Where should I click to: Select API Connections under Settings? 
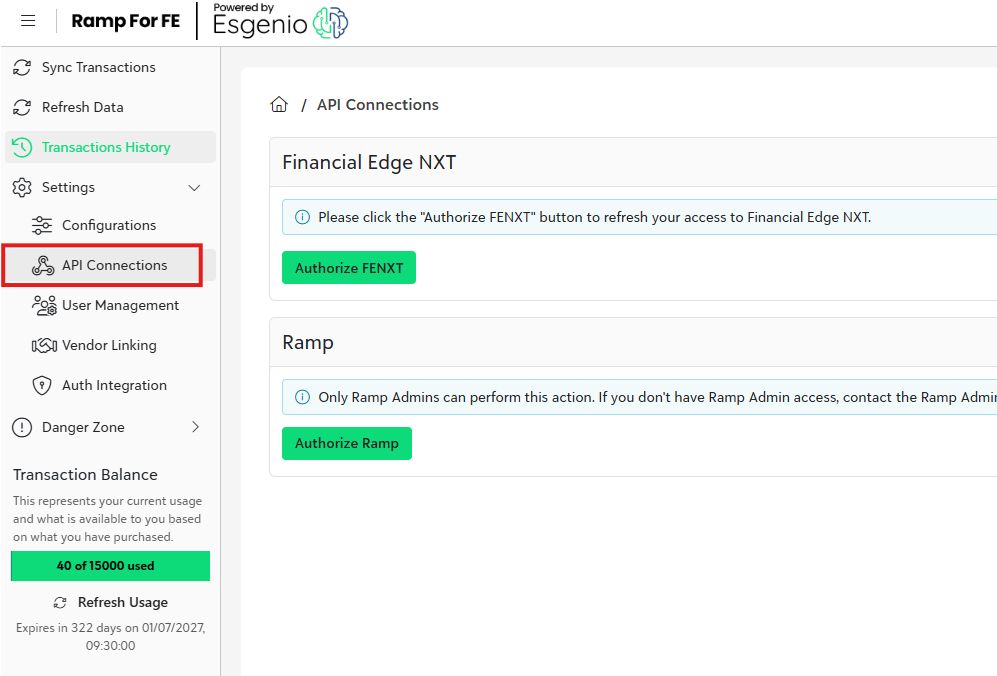(111, 265)
